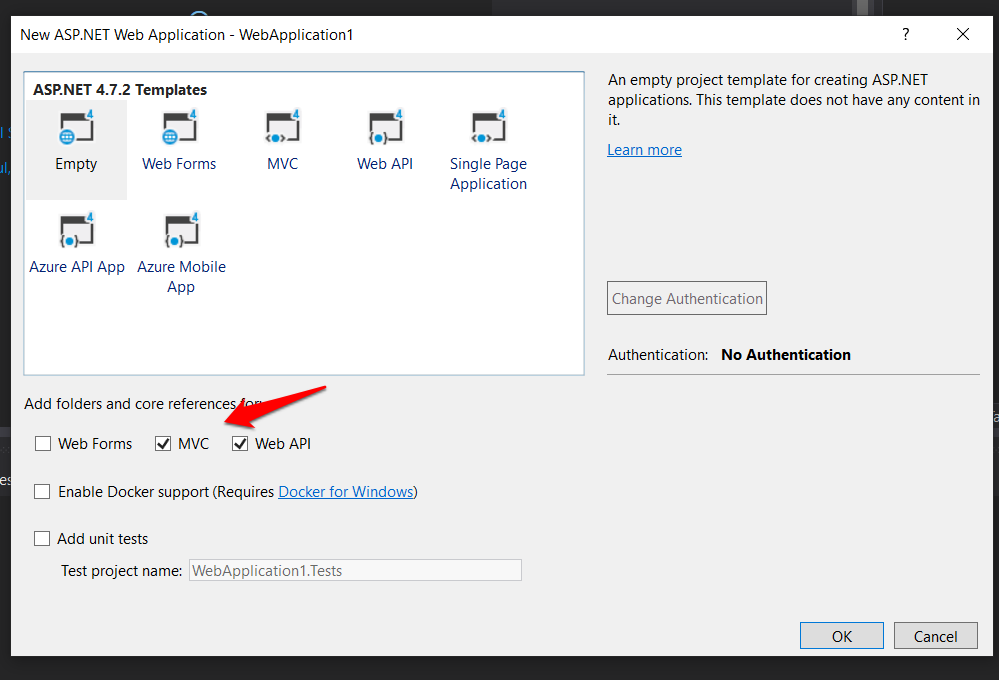Click the Change Authentication button

(687, 299)
